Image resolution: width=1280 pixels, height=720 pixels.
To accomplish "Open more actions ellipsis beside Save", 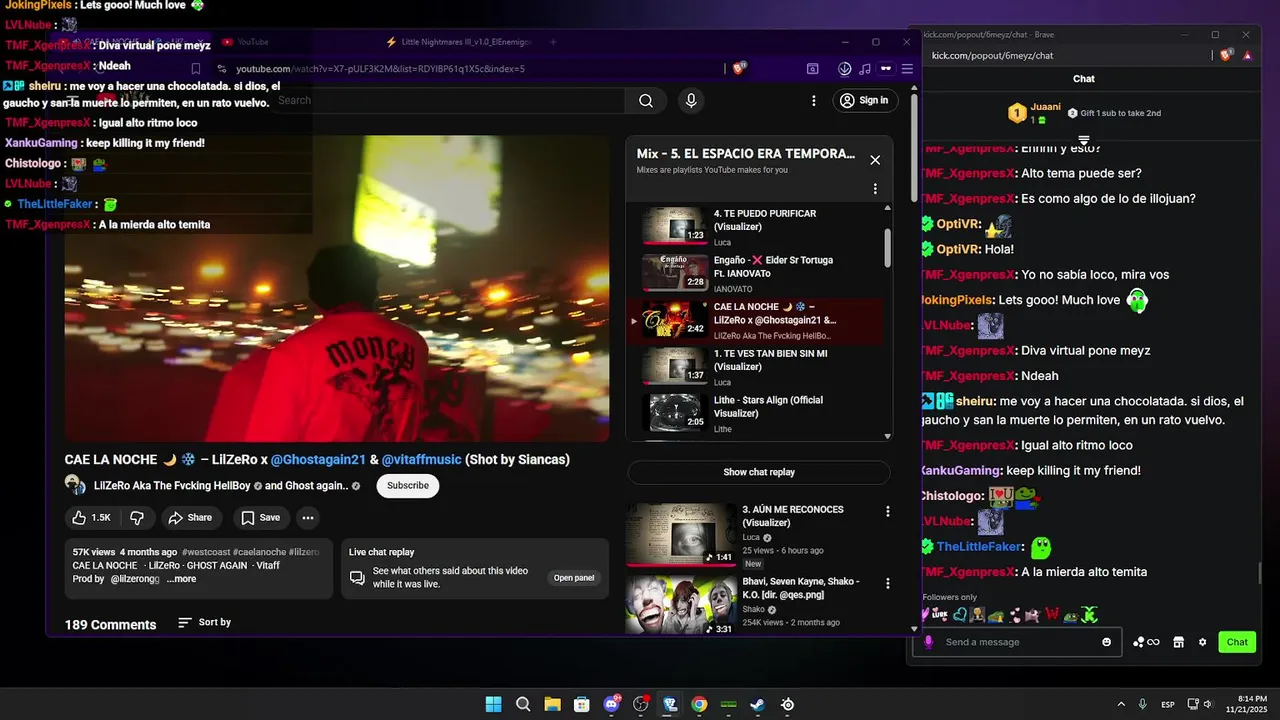I will click(308, 517).
